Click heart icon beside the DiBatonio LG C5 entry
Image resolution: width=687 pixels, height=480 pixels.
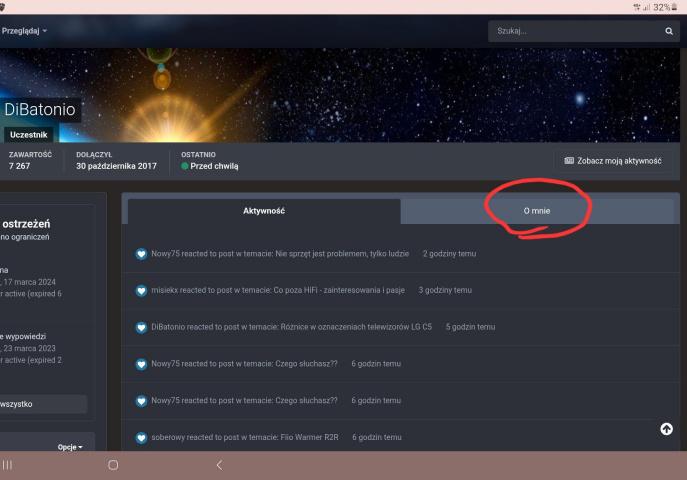[x=142, y=327]
